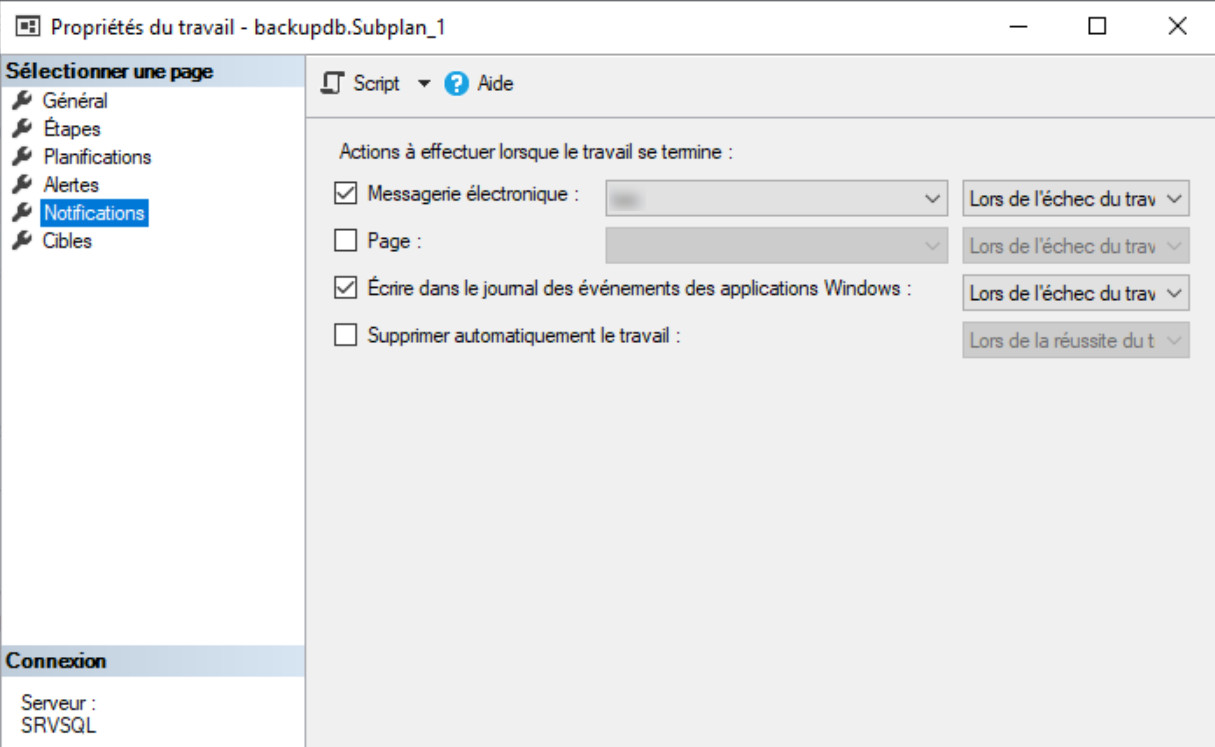Open the Script dropdown arrow
The image size is (1215, 747).
pos(423,84)
